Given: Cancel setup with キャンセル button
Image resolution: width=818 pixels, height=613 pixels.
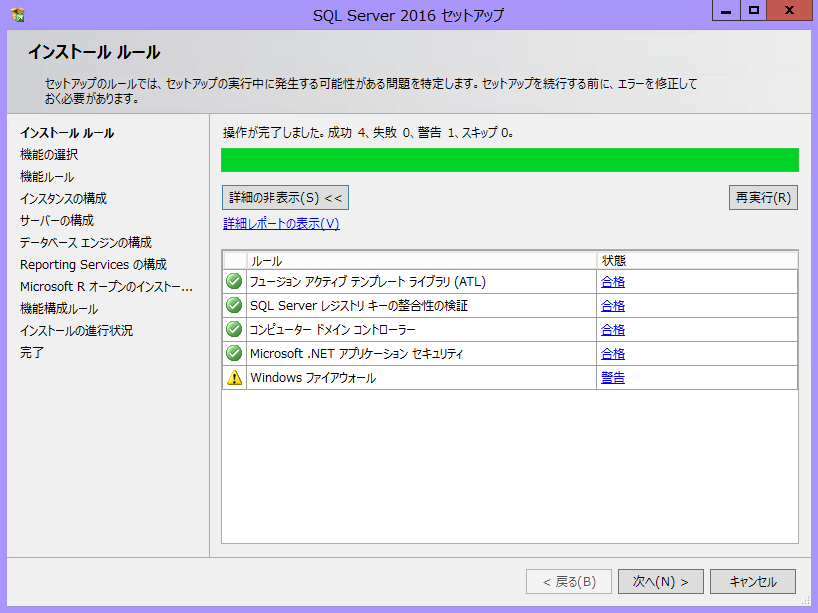Looking at the screenshot, I should (x=753, y=582).
